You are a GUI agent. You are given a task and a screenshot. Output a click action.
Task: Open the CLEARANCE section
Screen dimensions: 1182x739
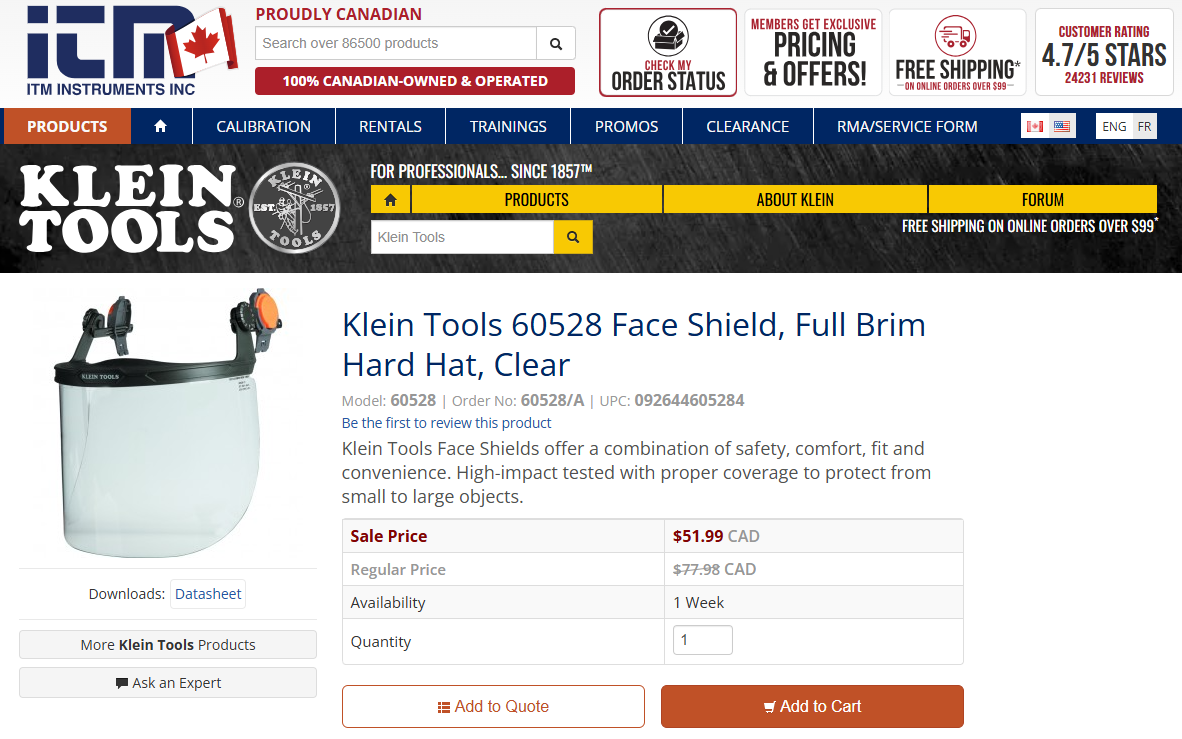(747, 126)
